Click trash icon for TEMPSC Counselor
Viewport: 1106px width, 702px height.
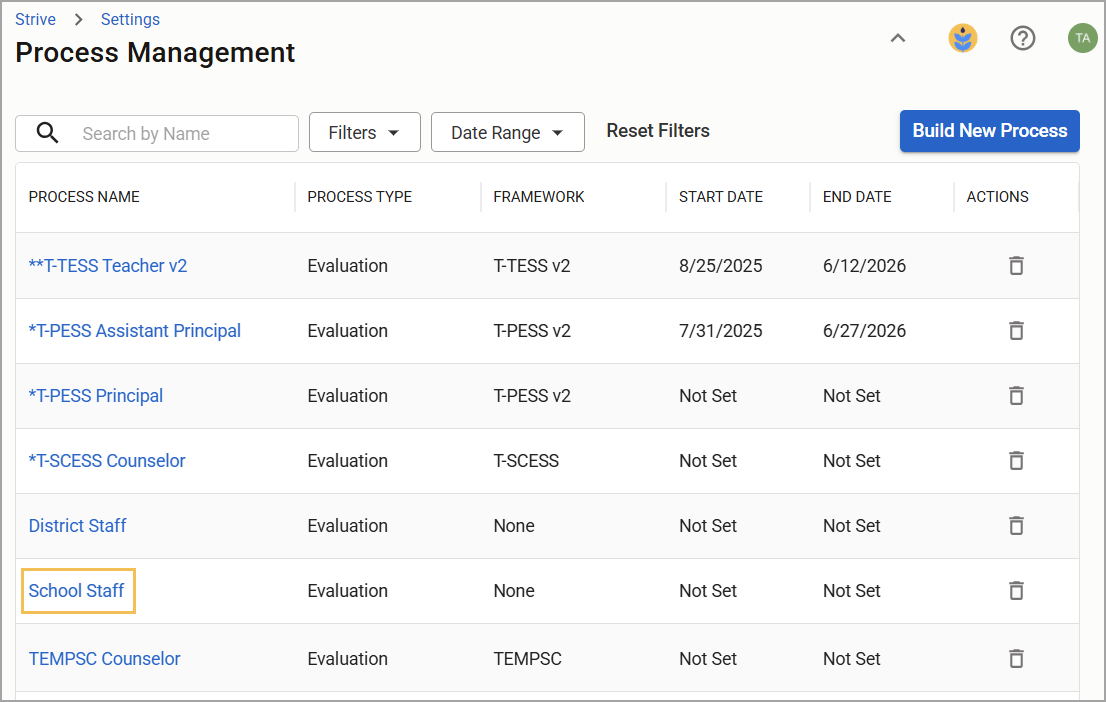pyautogui.click(x=1016, y=658)
